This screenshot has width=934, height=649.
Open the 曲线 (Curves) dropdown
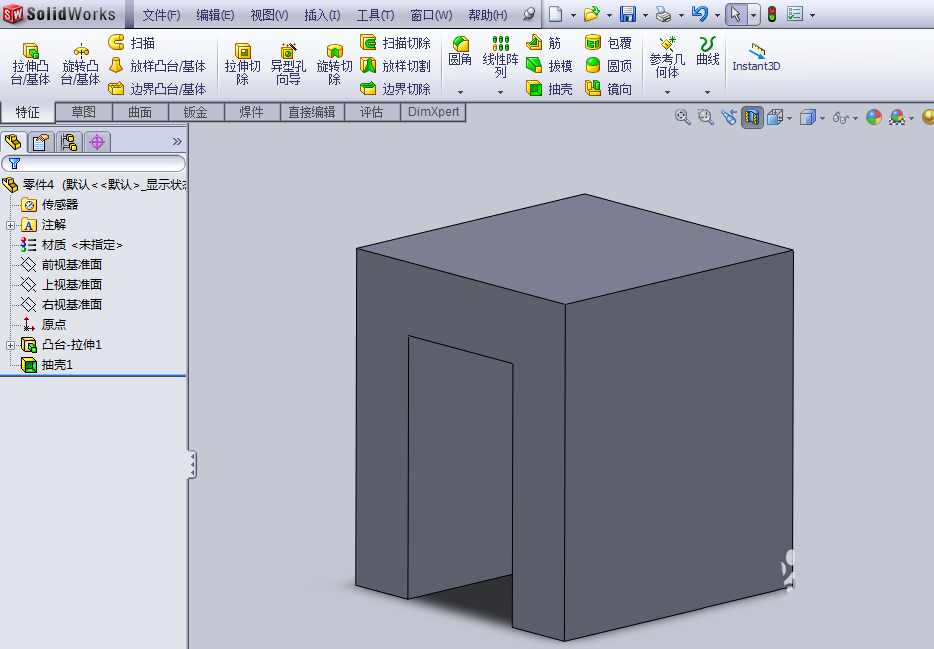coord(707,55)
